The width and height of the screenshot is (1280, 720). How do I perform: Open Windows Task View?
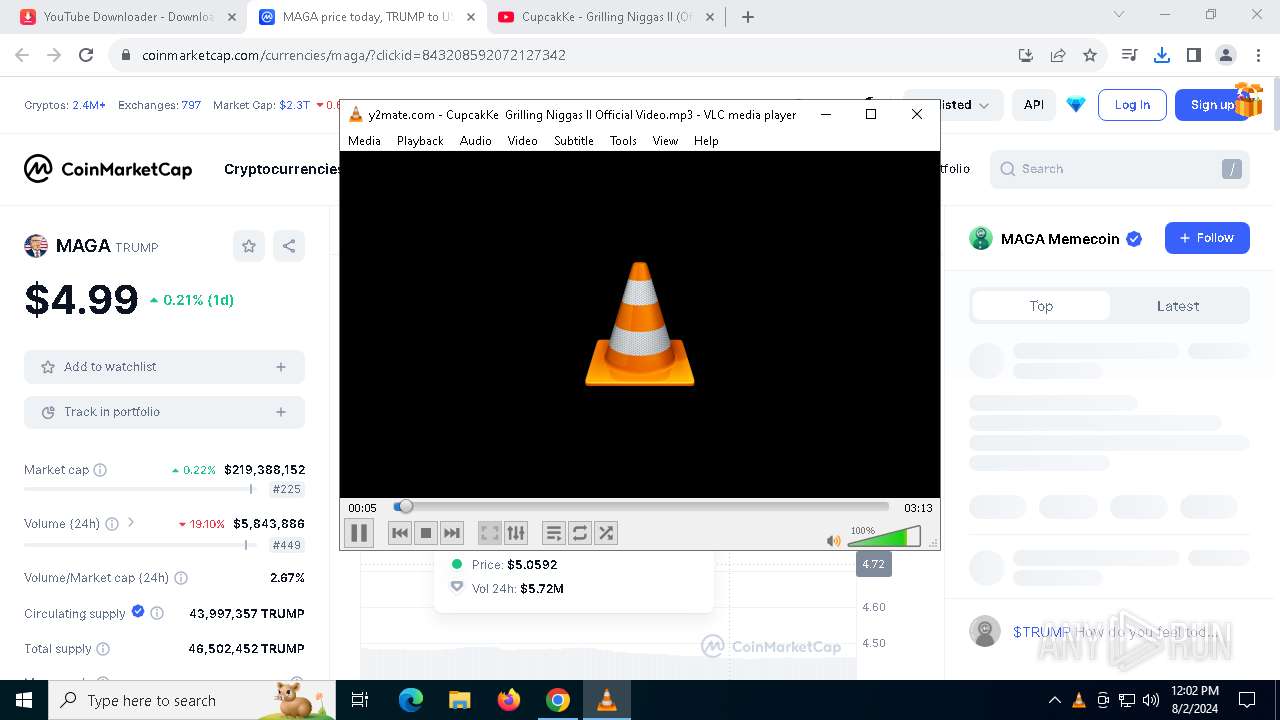[360, 700]
